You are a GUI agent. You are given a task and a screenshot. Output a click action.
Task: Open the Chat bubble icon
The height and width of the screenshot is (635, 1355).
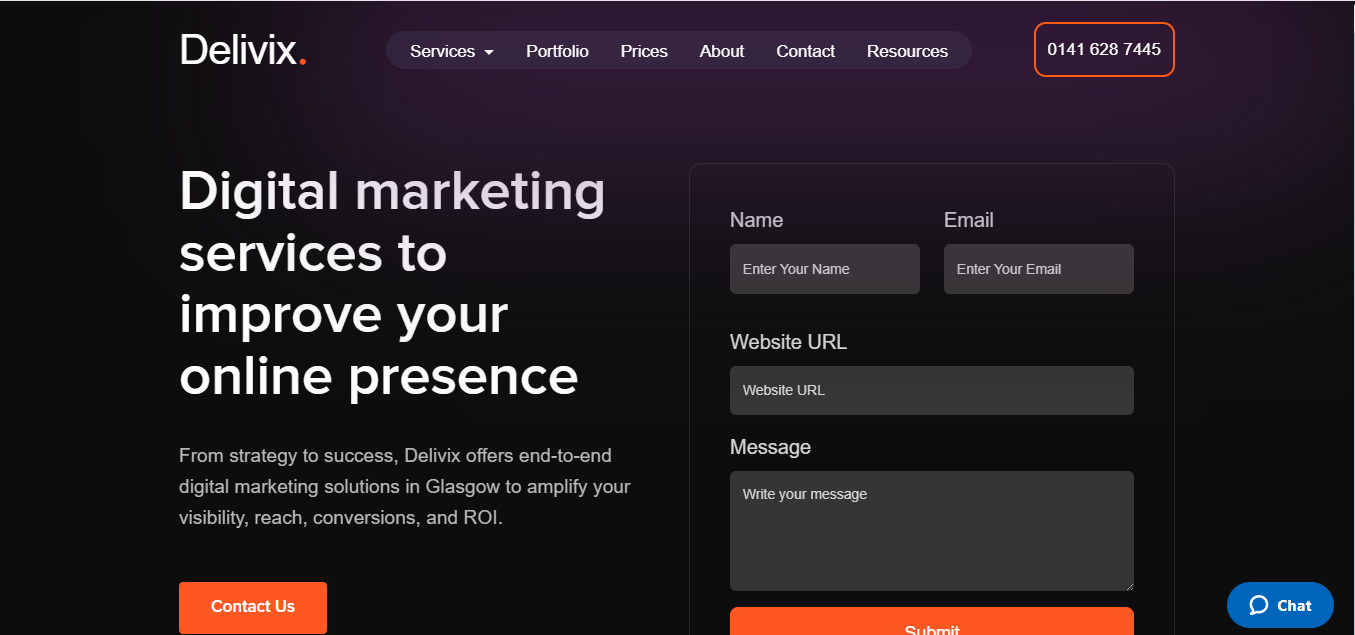coord(1259,605)
